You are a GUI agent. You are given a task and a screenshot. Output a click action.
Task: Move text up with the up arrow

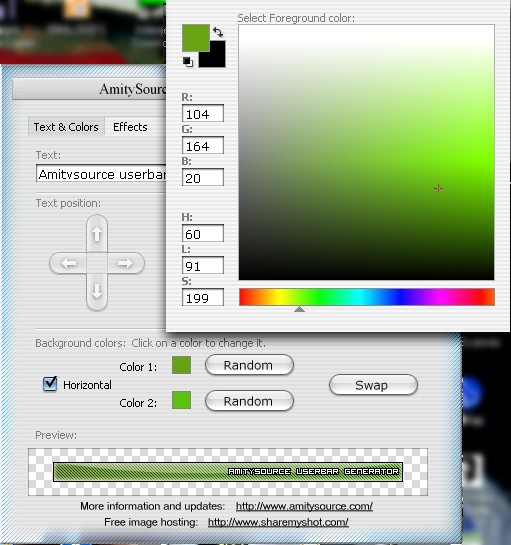click(97, 234)
